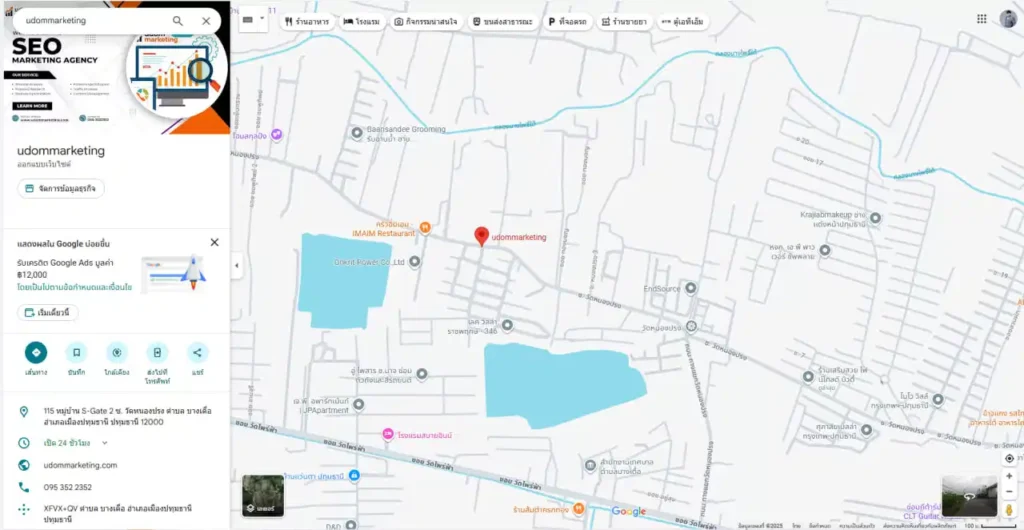Copy the XFVX+QV plus code text
Screen dimensions: 1024x530
[118, 514]
